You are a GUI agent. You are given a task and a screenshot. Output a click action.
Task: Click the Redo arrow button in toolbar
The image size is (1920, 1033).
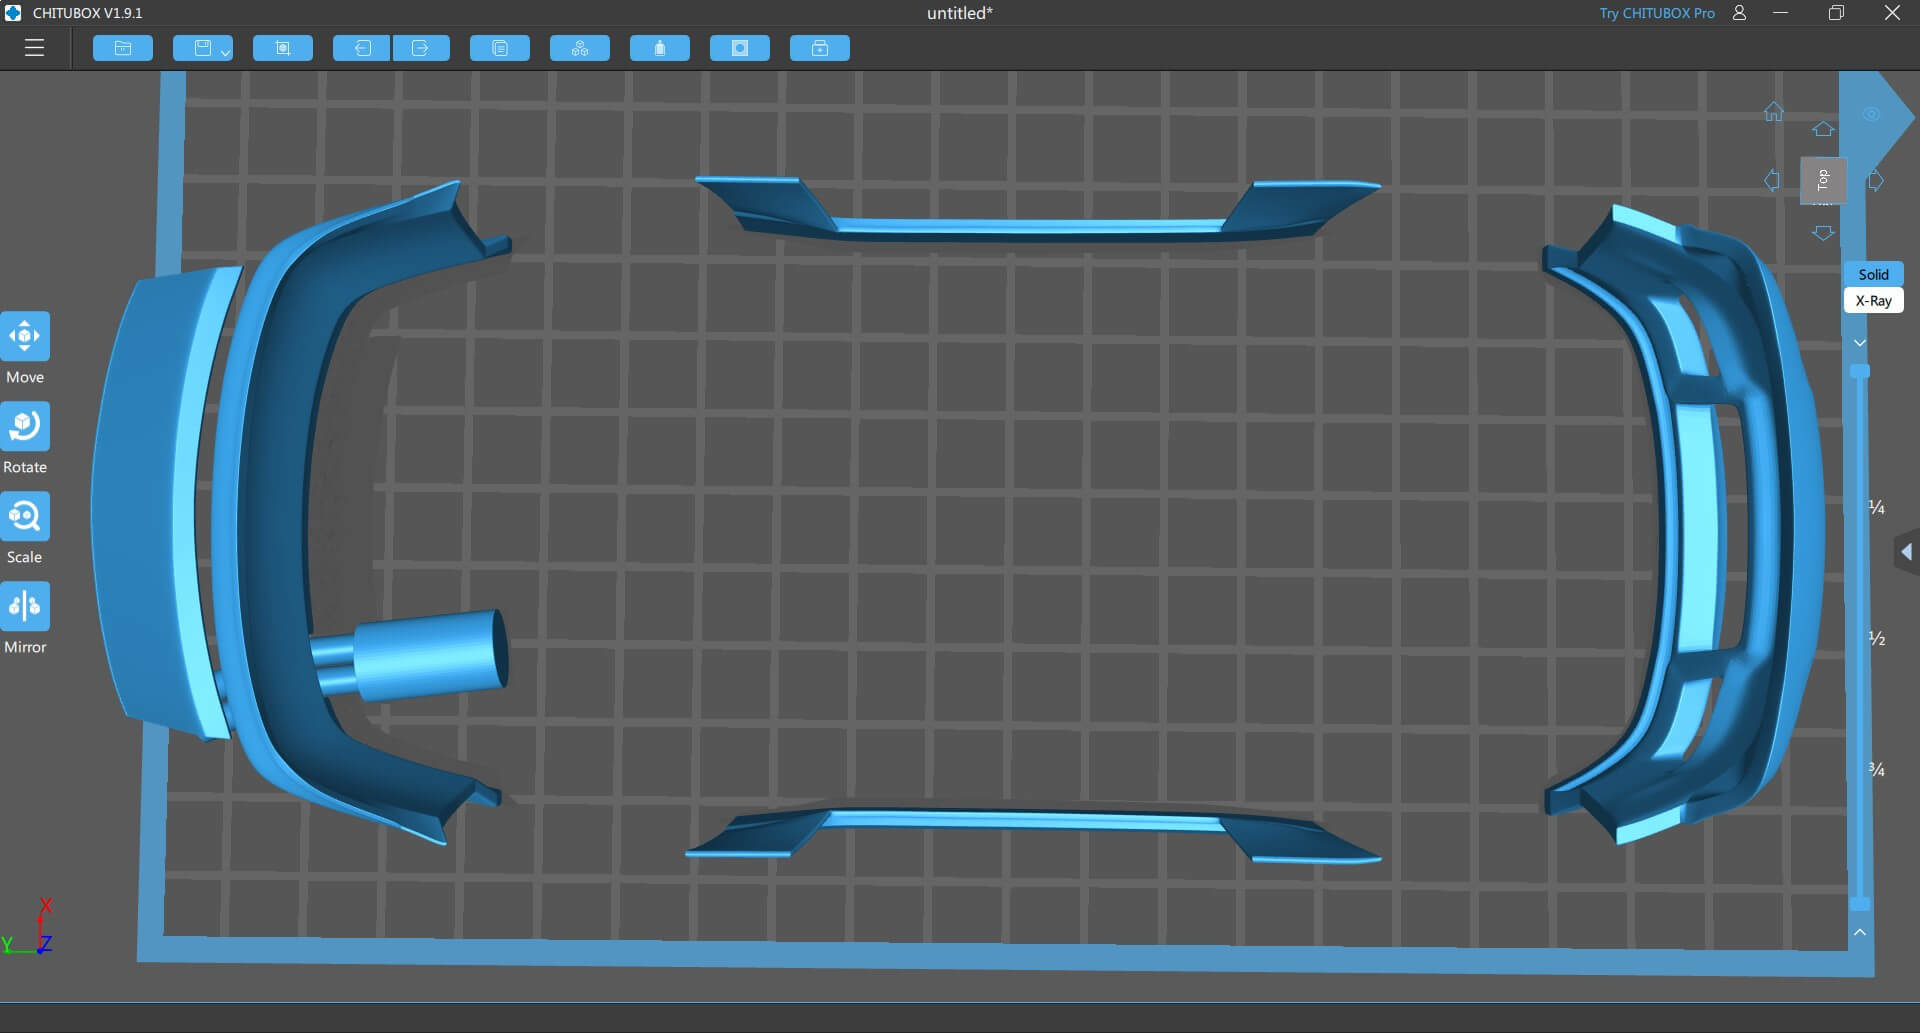(420, 48)
